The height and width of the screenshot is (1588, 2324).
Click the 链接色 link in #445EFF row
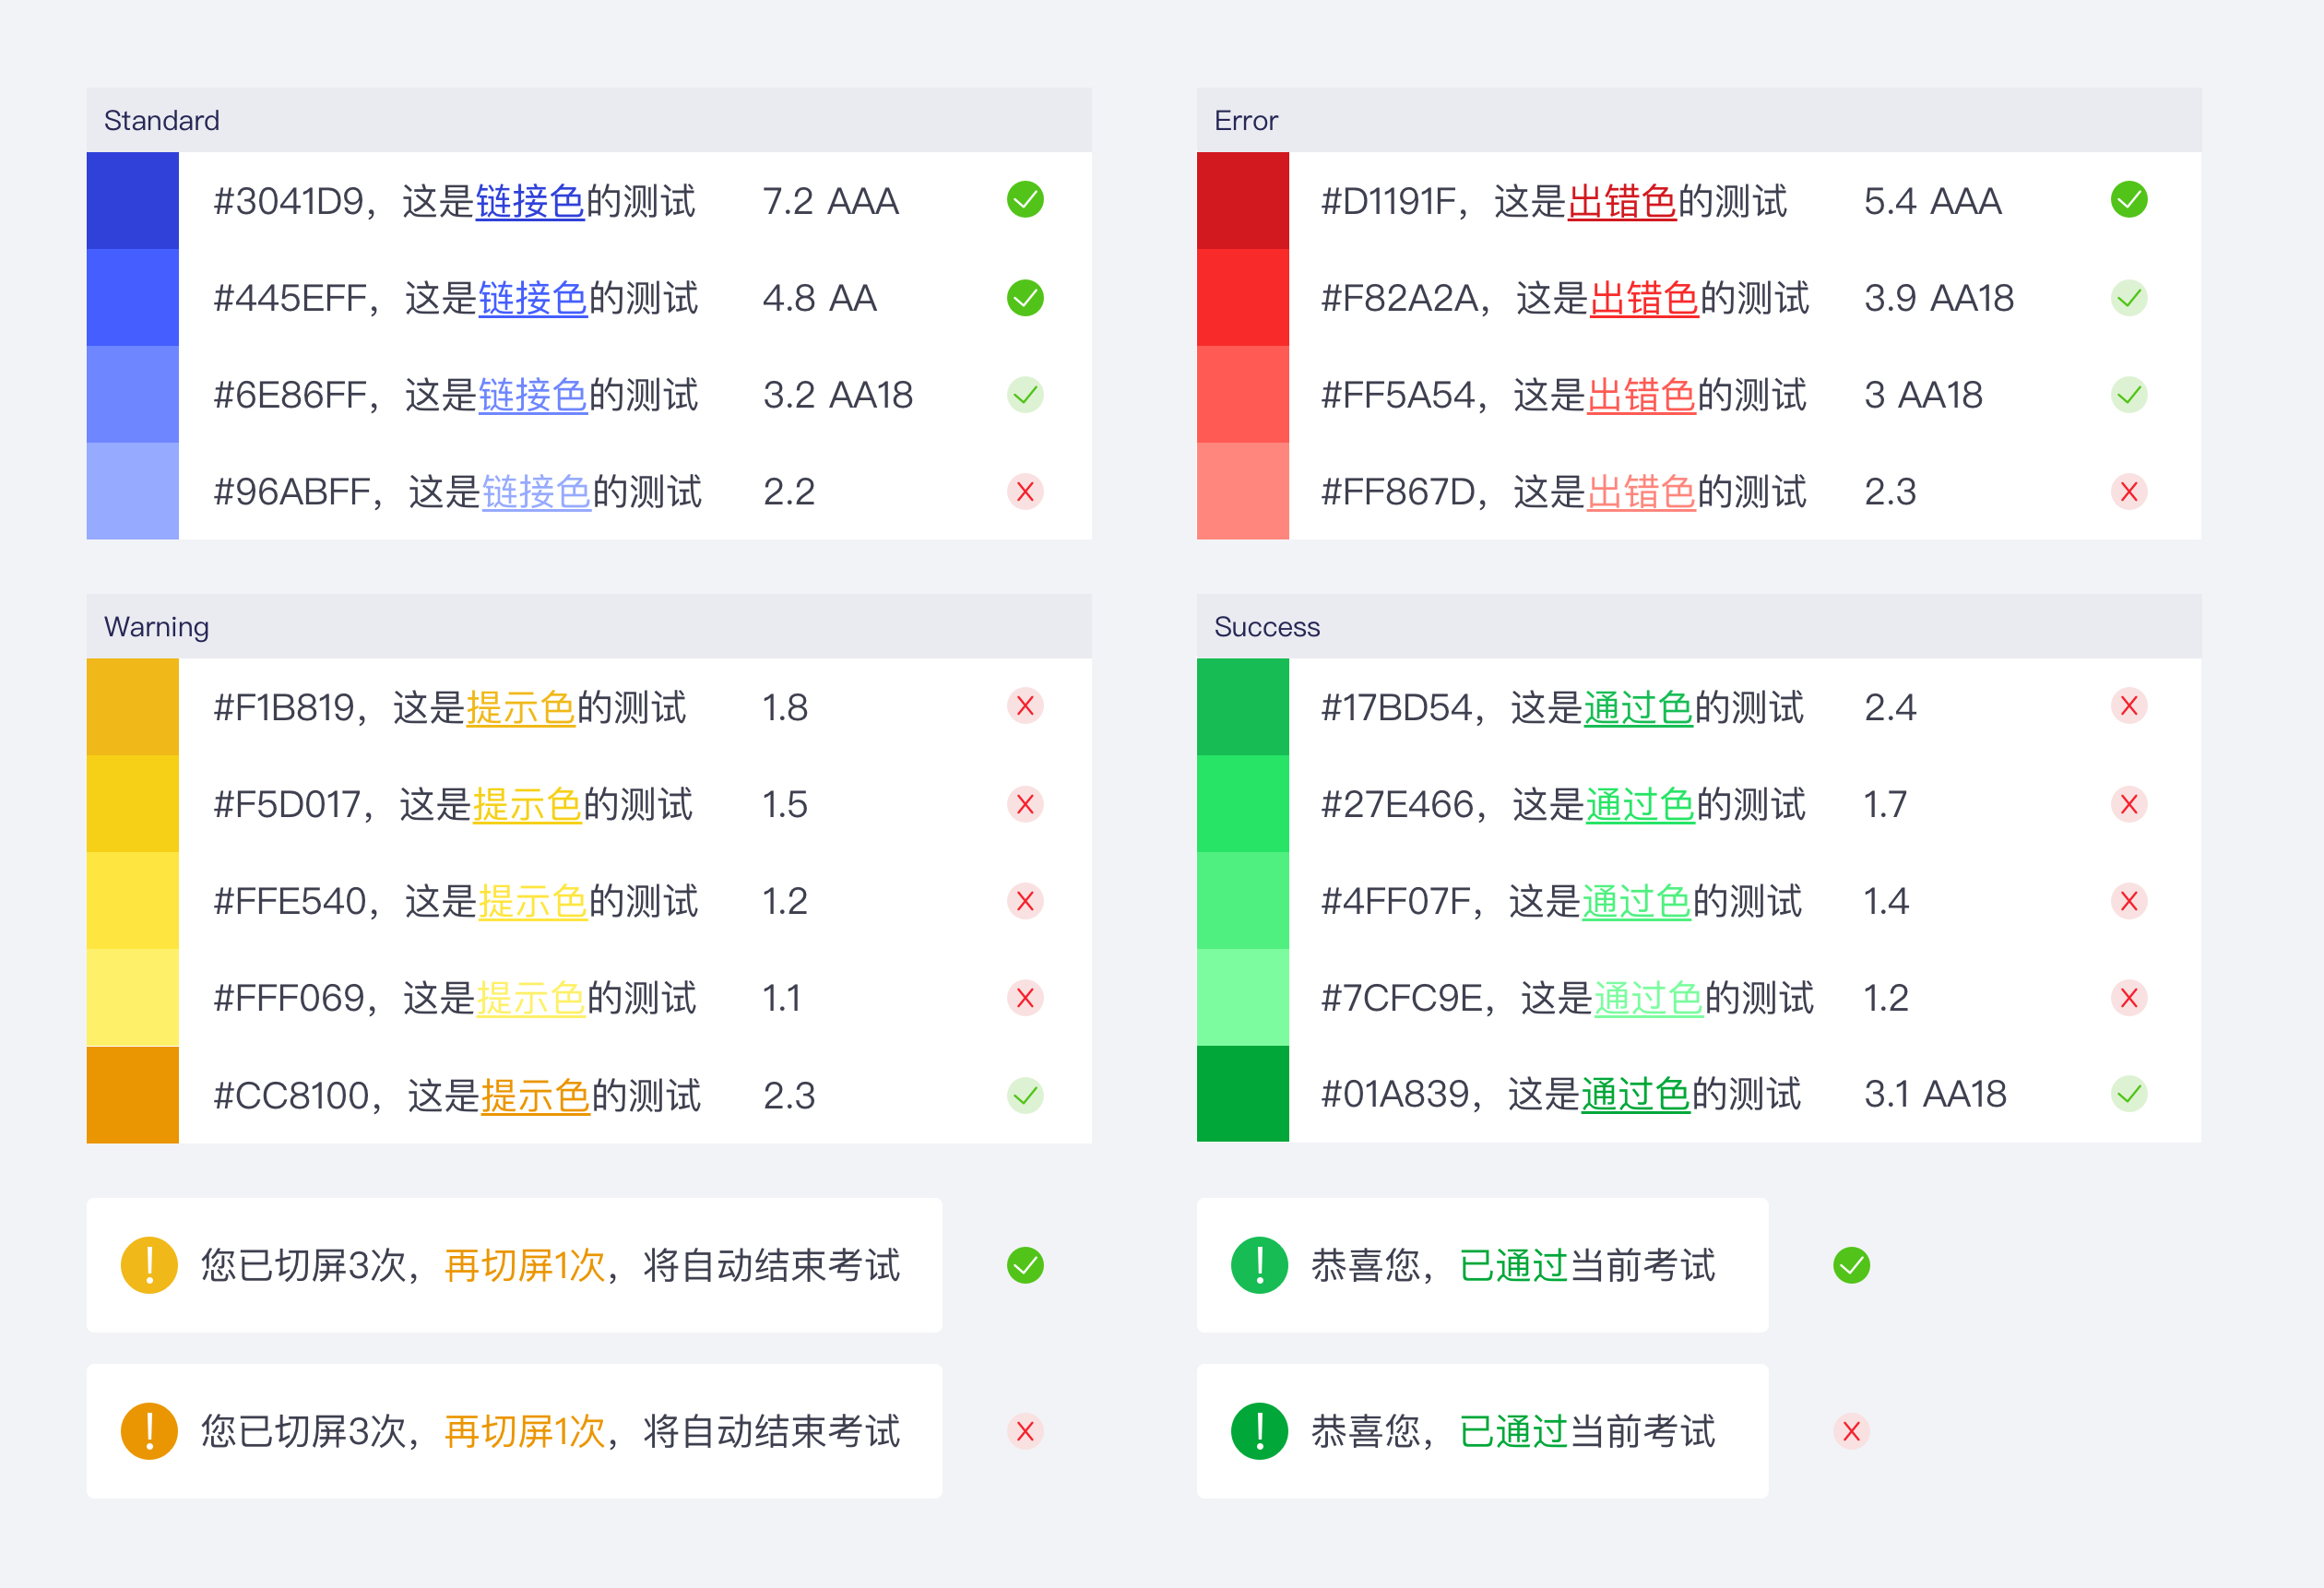tap(533, 298)
